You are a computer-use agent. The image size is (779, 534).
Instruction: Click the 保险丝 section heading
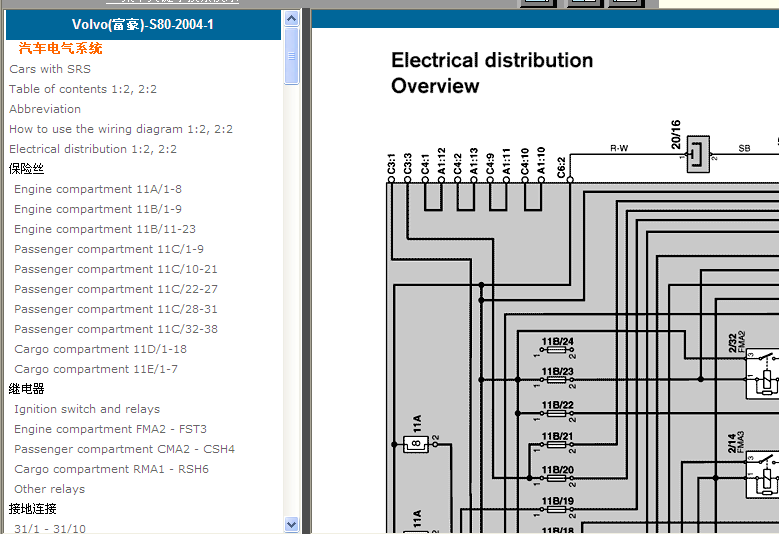pyautogui.click(x=26, y=169)
